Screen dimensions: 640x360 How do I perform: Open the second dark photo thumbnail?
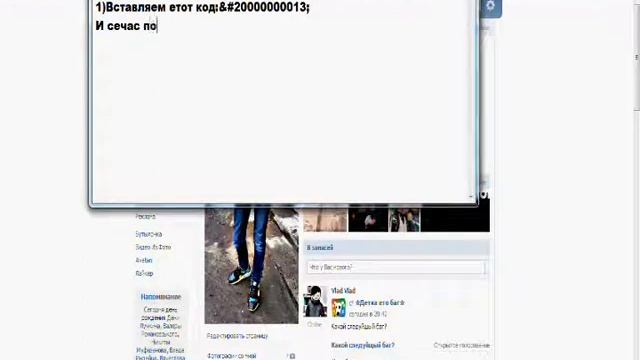368,219
